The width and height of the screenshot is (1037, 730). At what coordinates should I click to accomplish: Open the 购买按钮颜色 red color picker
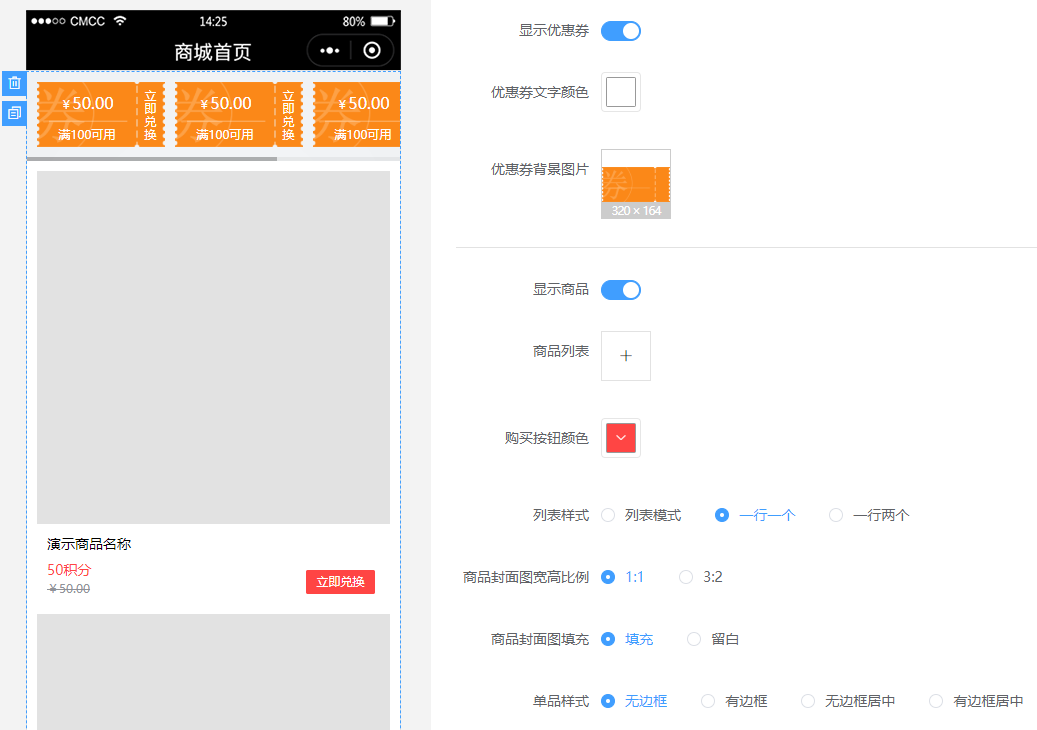(620, 438)
